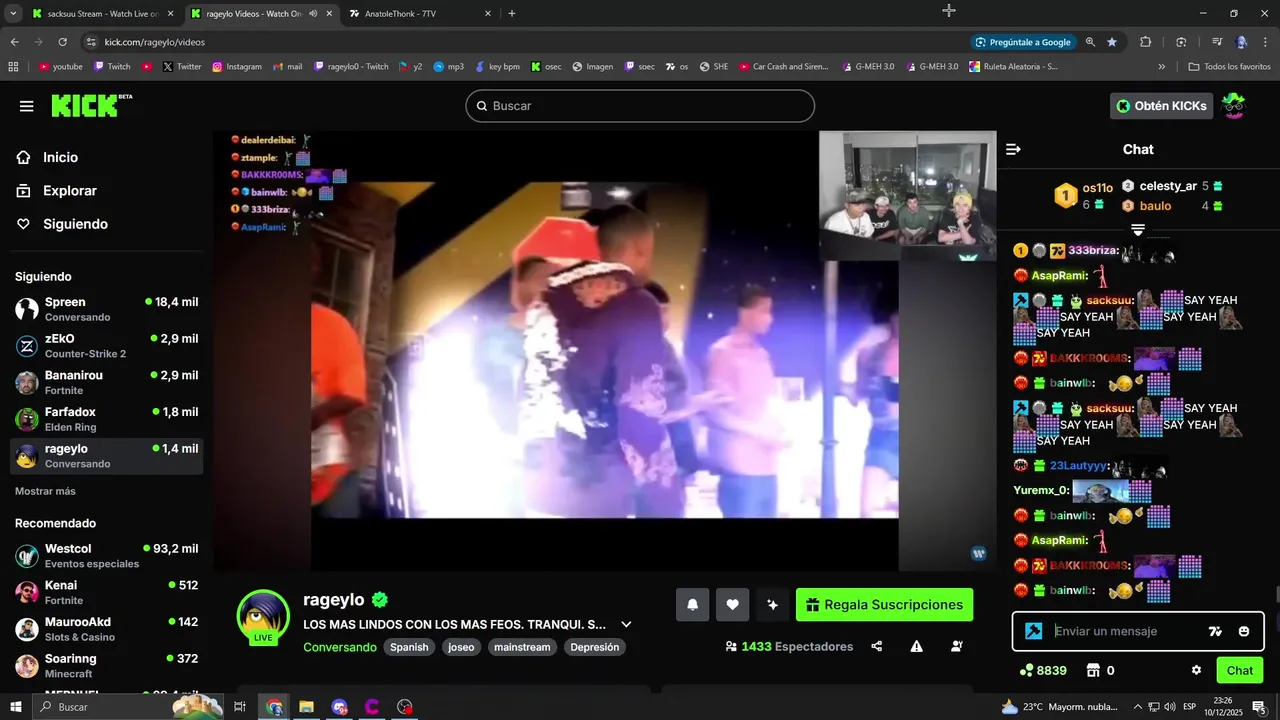Switch to AnatoleThonk 7TV tab
The image size is (1280, 720).
(418, 14)
